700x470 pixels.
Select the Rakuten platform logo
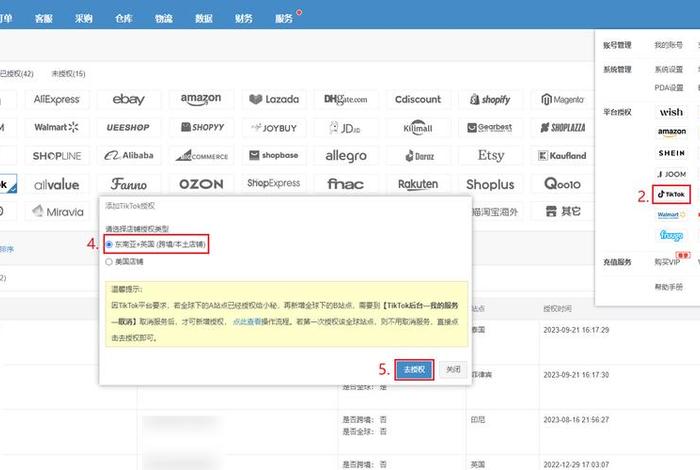(418, 184)
